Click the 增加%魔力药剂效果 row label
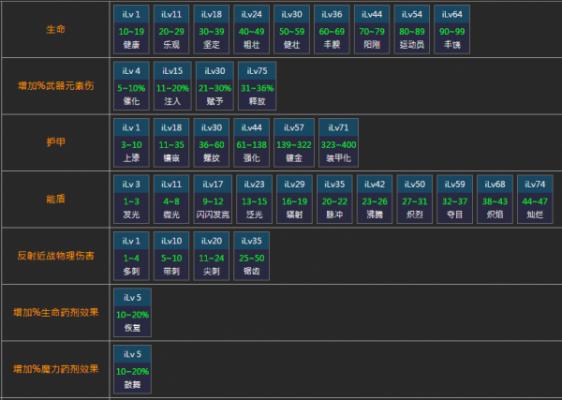 [x=56, y=369]
